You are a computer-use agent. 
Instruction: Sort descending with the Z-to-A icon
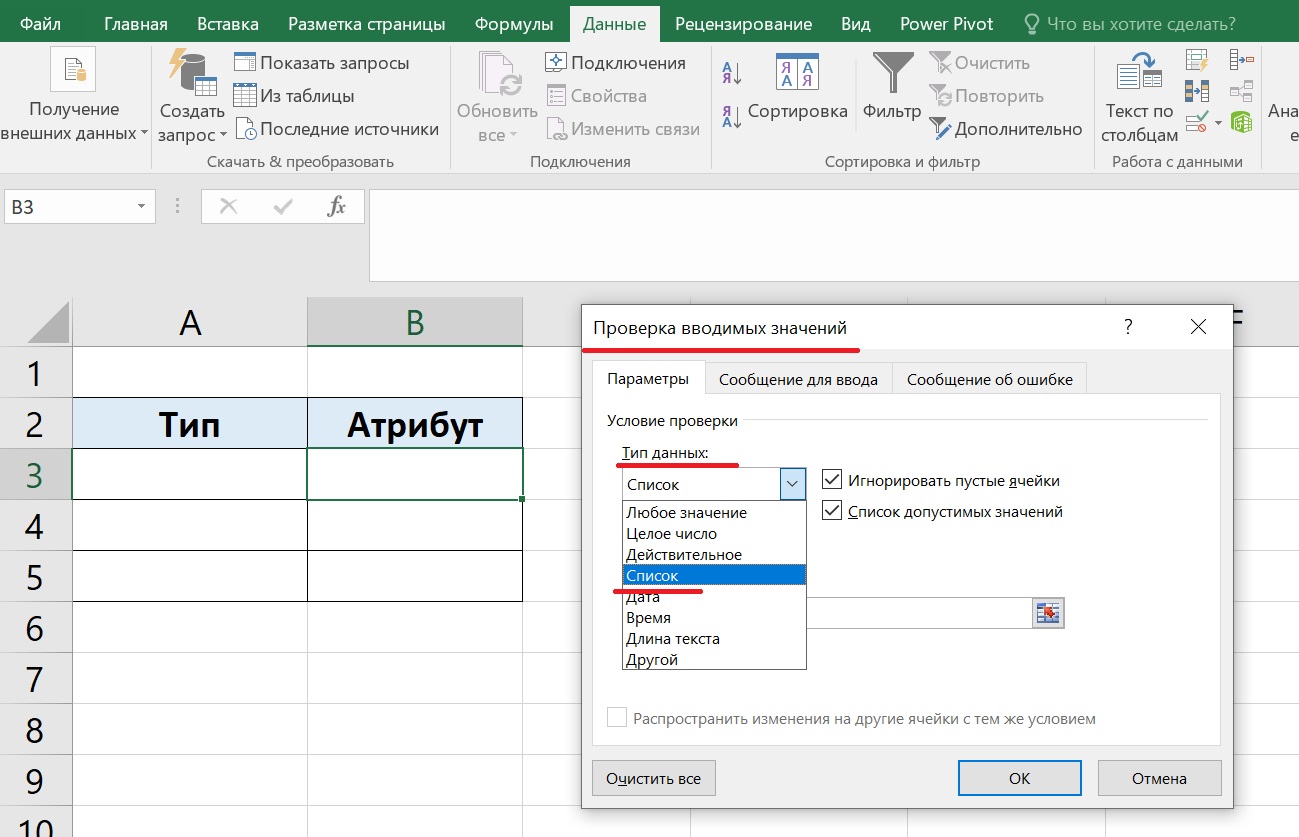pyautogui.click(x=731, y=116)
